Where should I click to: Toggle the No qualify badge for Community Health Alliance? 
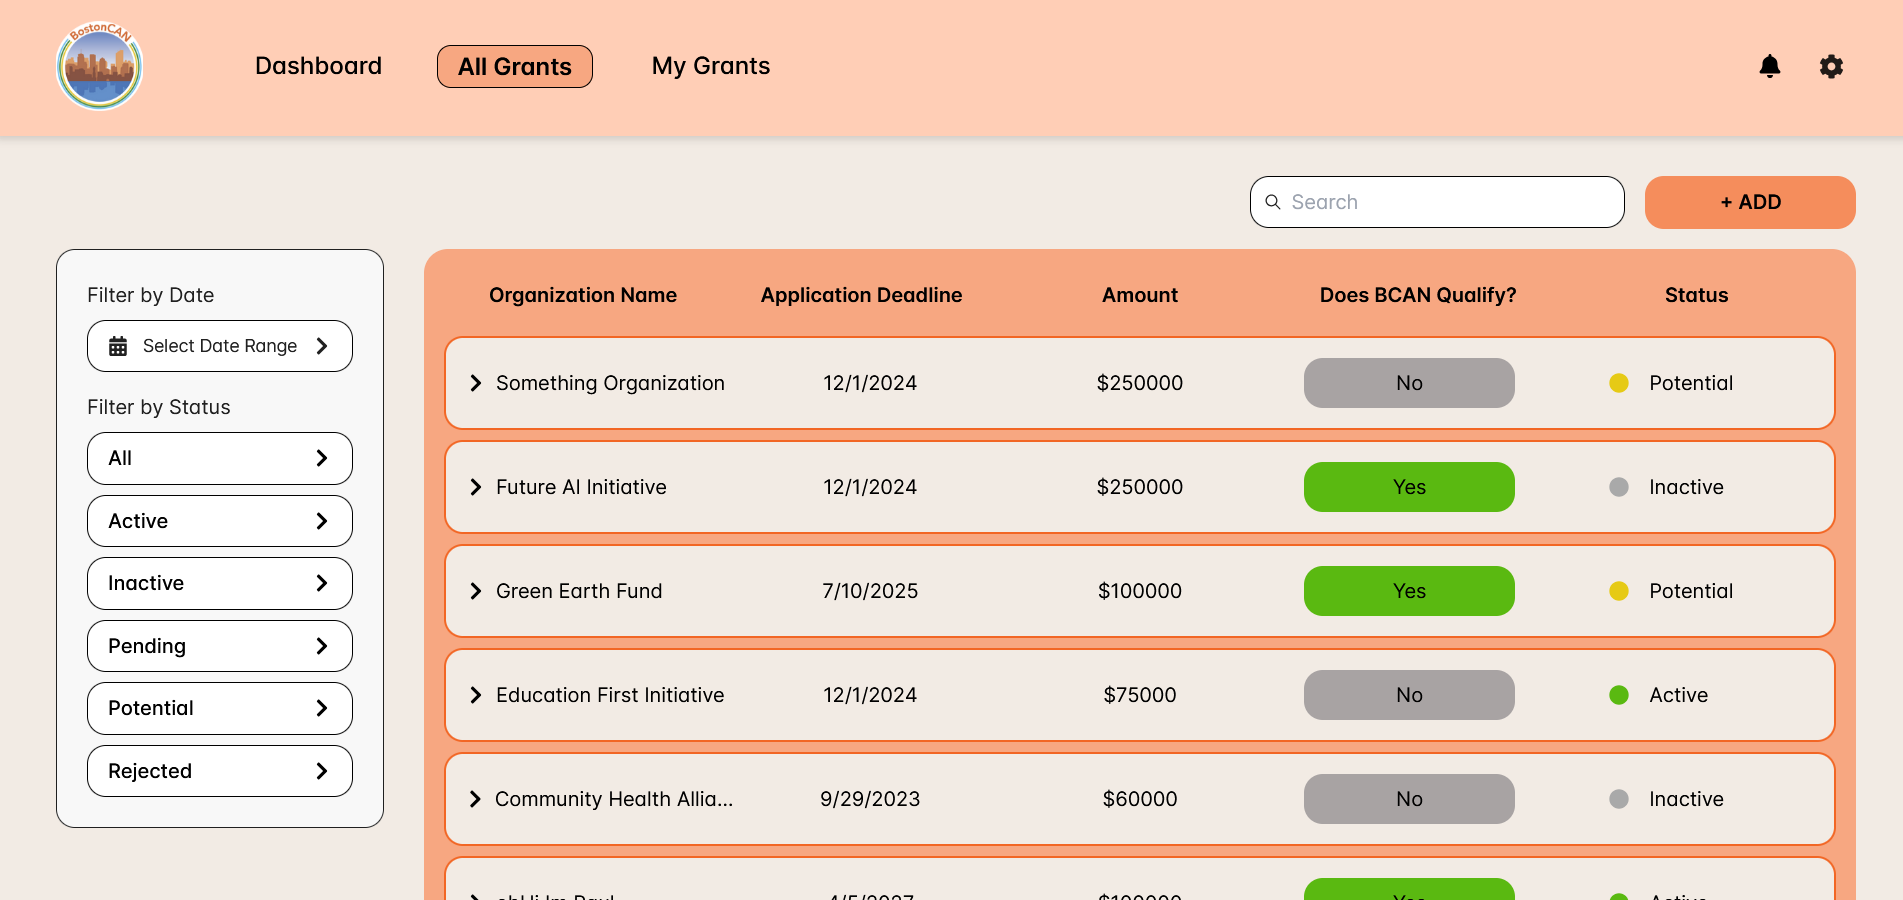pos(1408,799)
